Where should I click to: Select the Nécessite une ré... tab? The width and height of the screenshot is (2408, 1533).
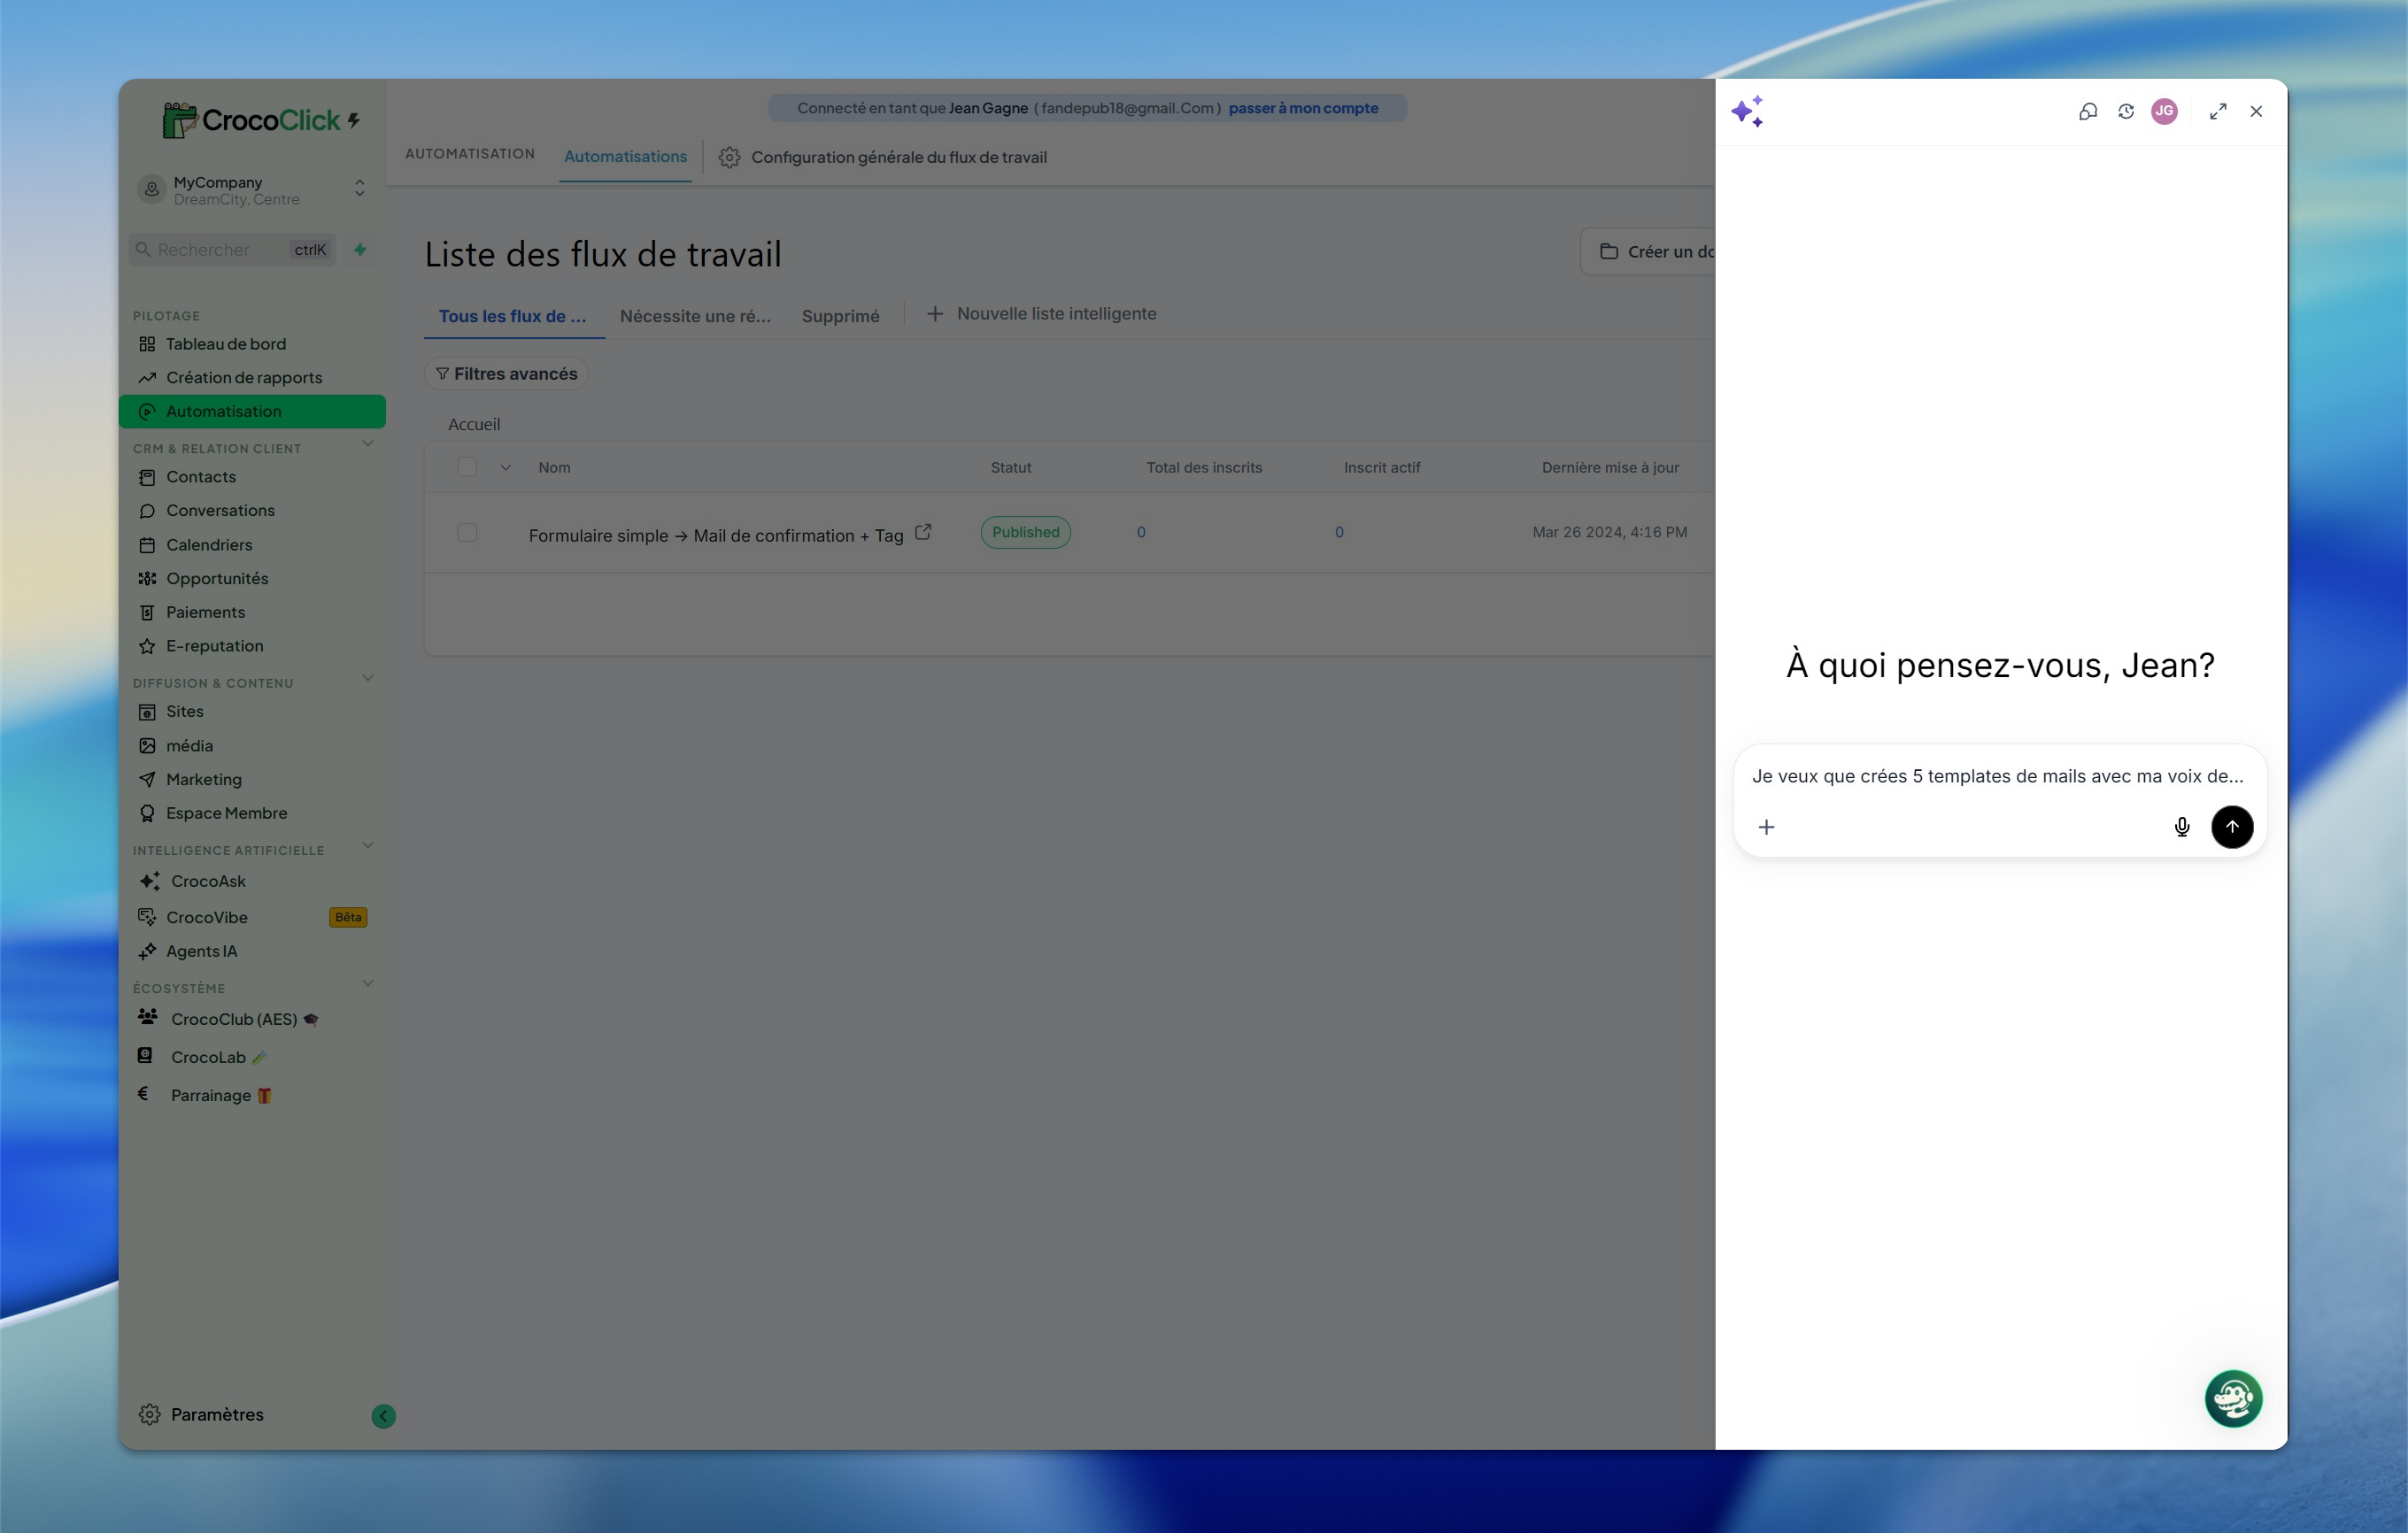(695, 316)
